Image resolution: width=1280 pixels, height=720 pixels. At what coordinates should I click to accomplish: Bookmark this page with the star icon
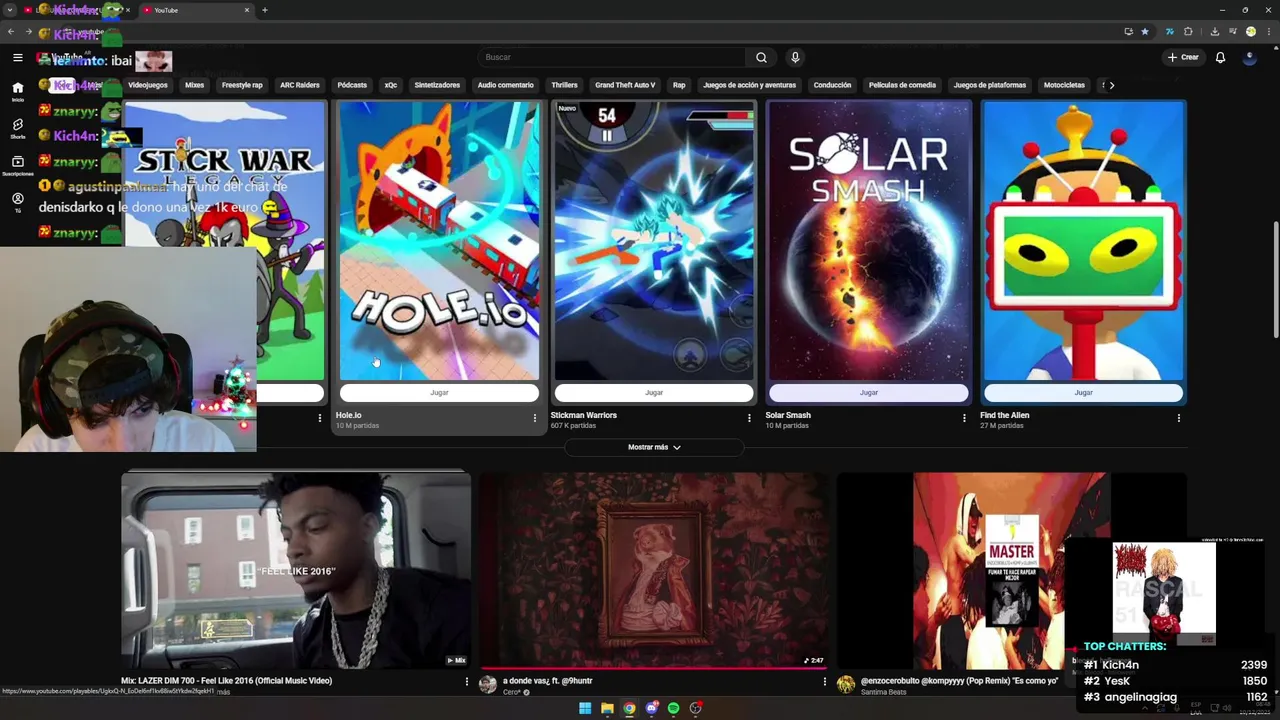point(1145,31)
